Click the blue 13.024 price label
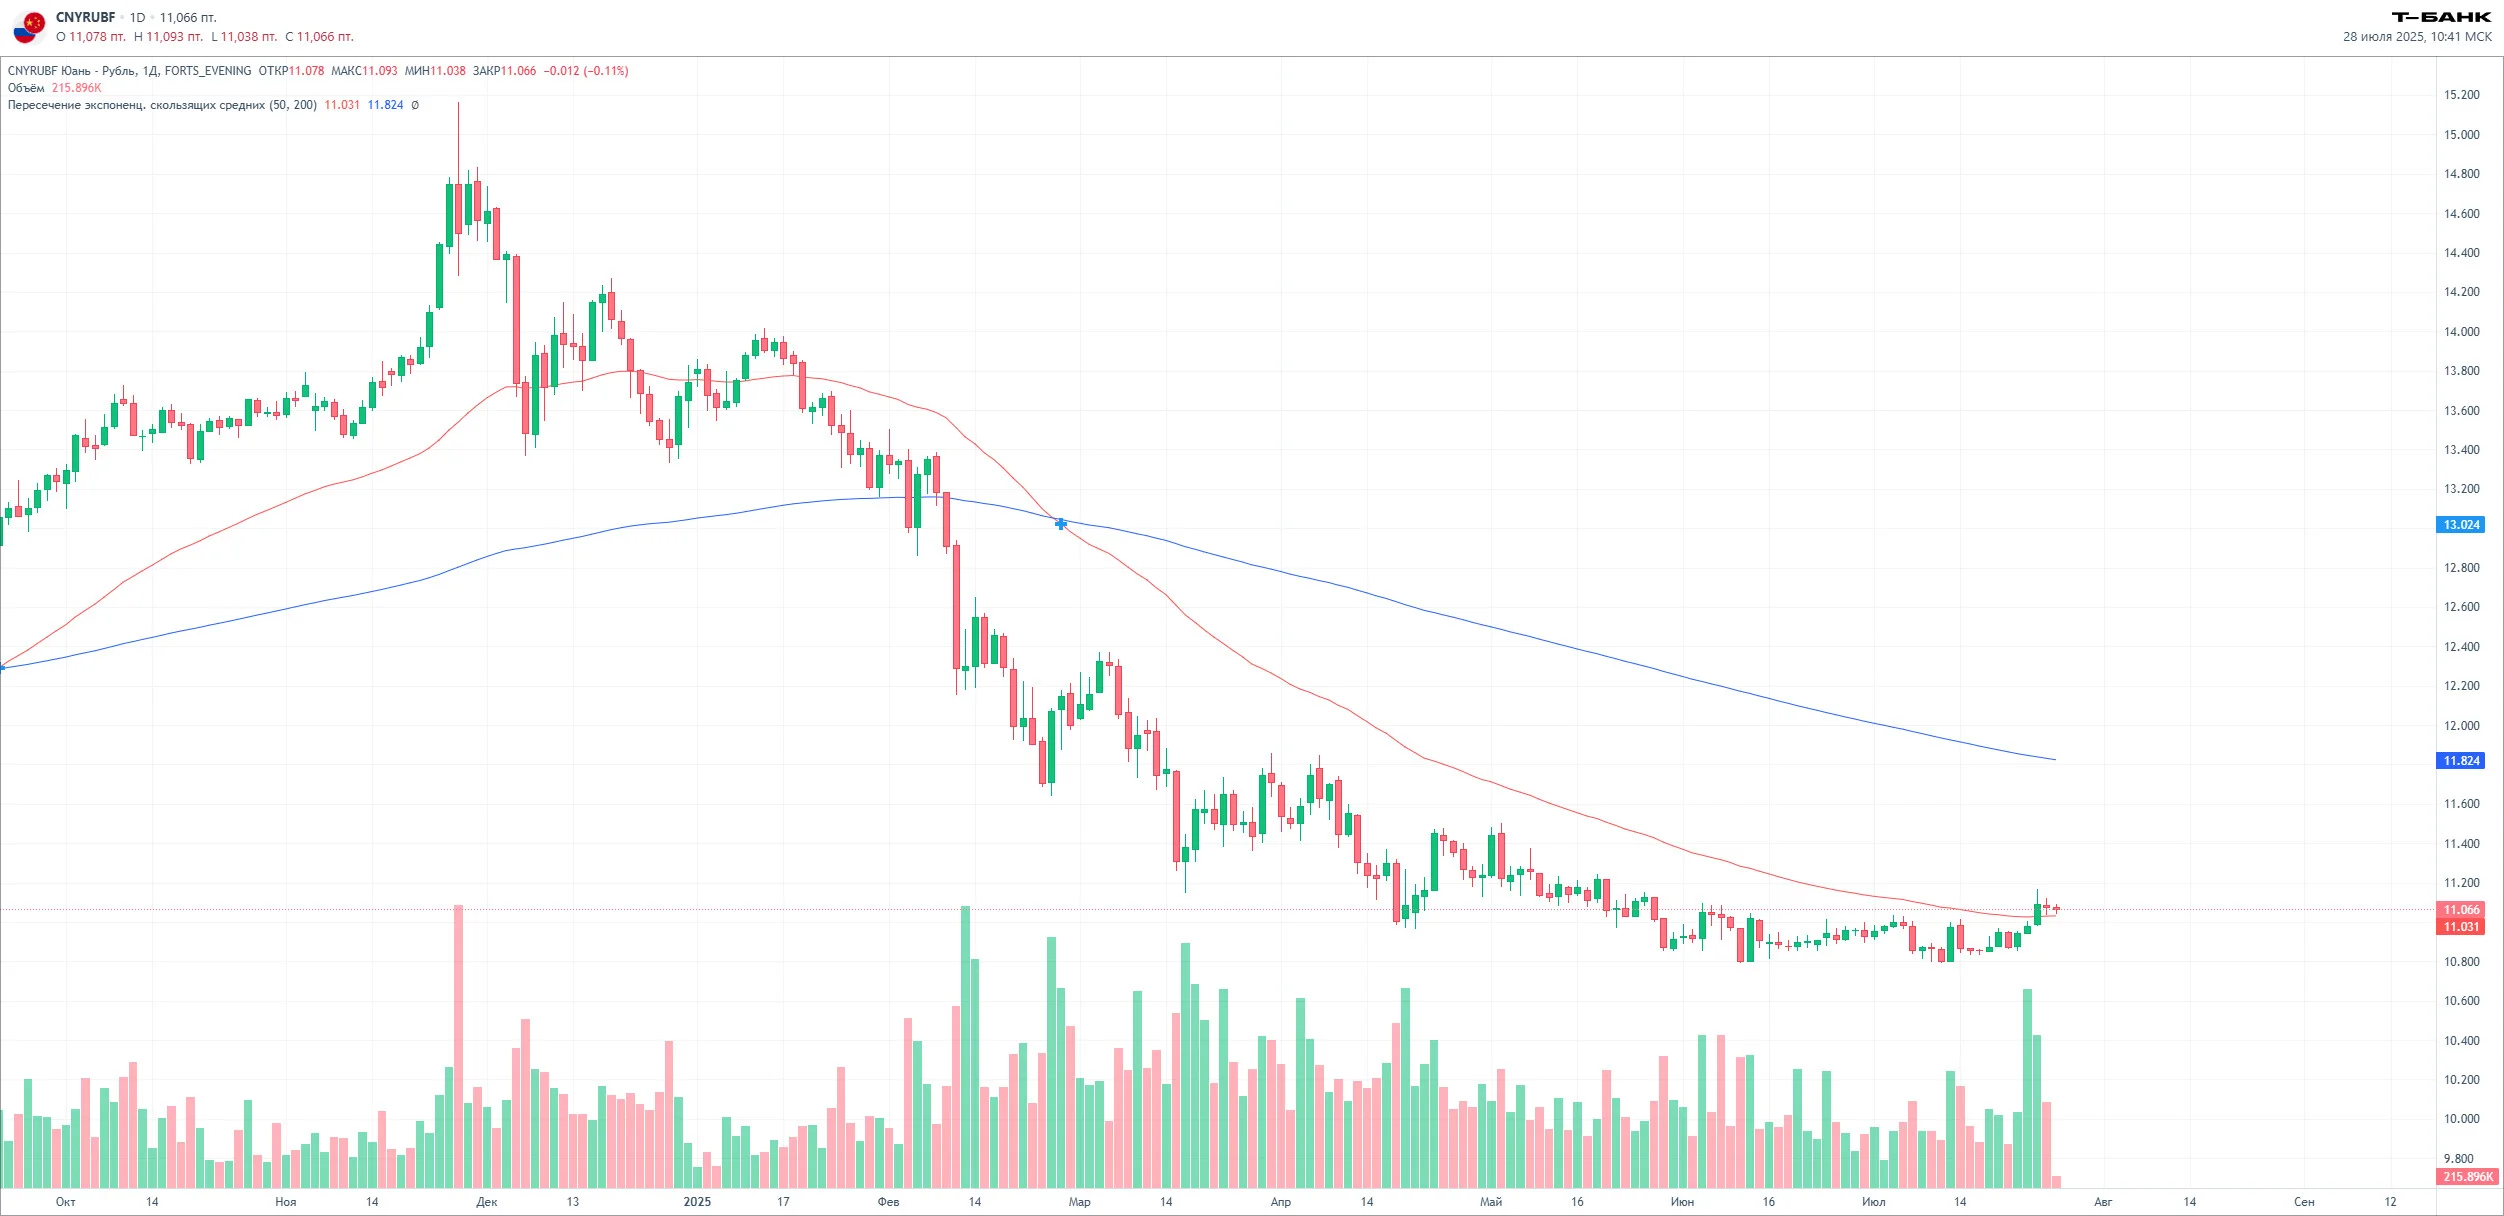 click(2460, 525)
